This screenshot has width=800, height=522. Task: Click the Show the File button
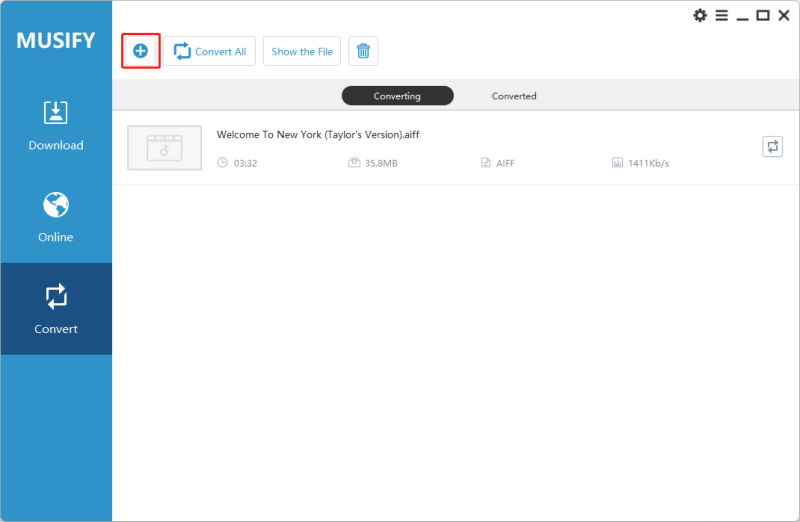[302, 51]
